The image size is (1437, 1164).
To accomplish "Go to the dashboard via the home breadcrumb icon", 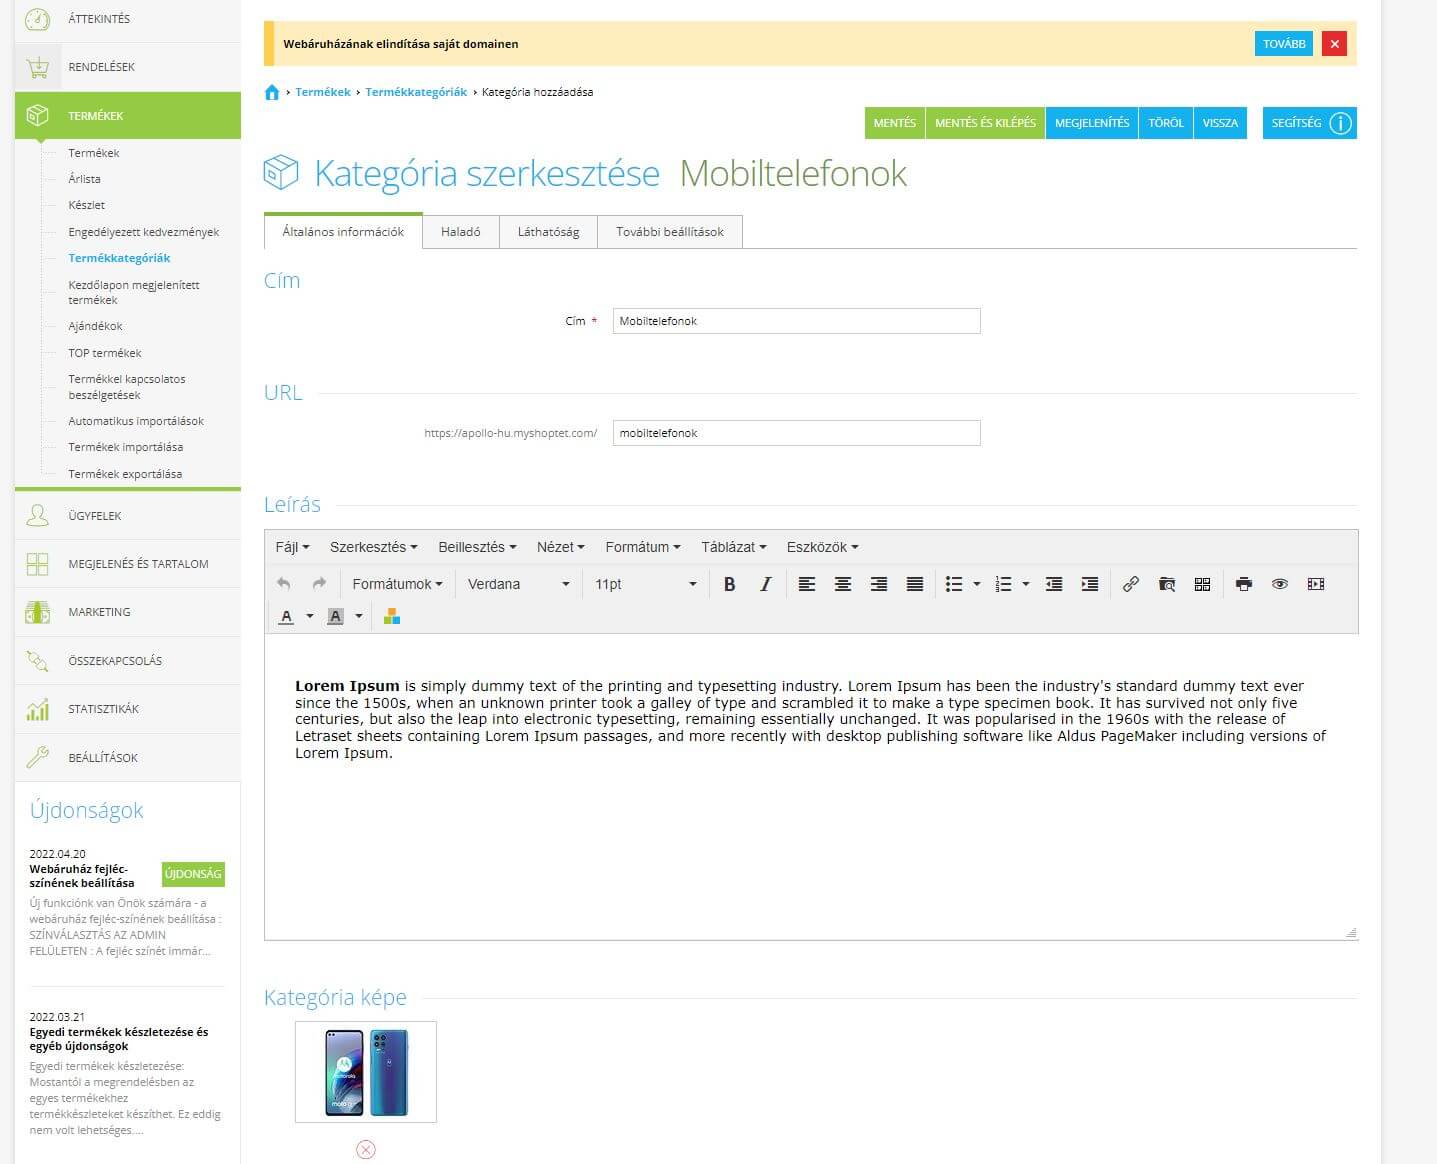I will coord(272,92).
